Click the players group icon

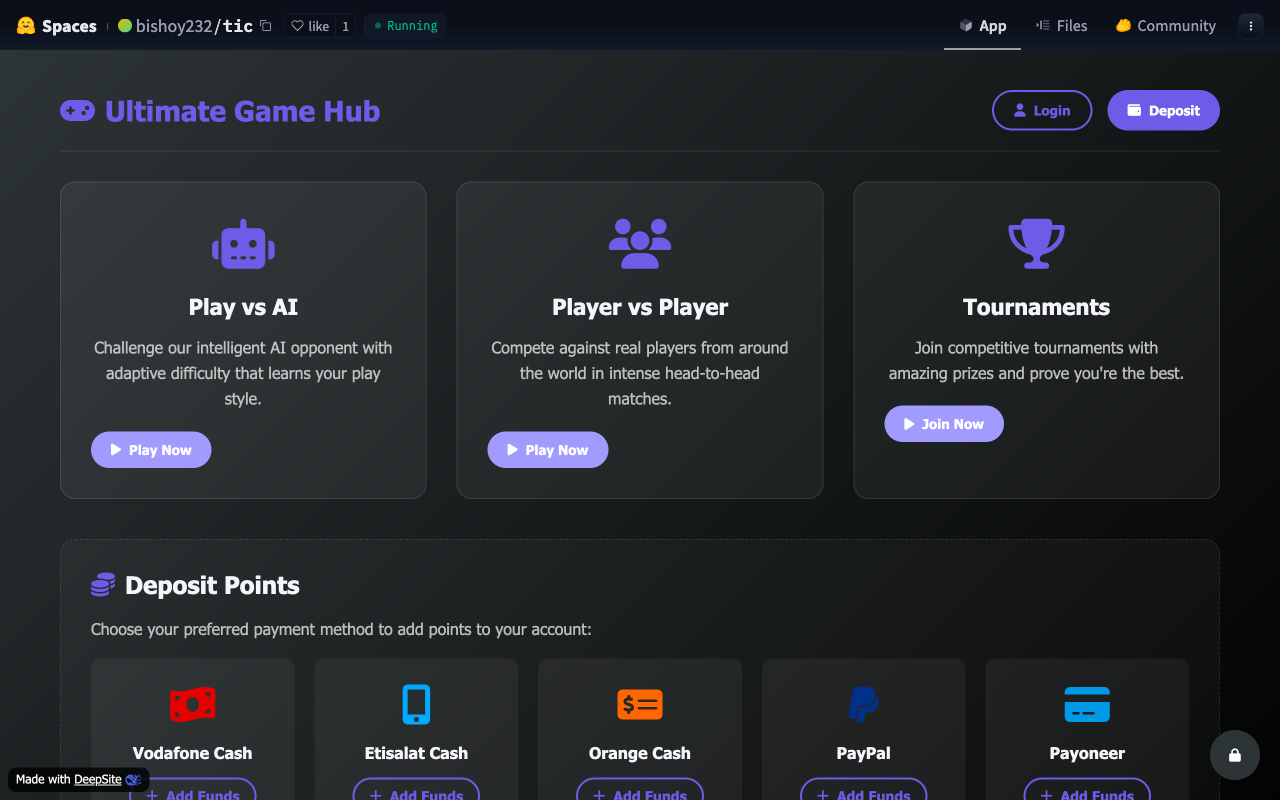pos(640,244)
